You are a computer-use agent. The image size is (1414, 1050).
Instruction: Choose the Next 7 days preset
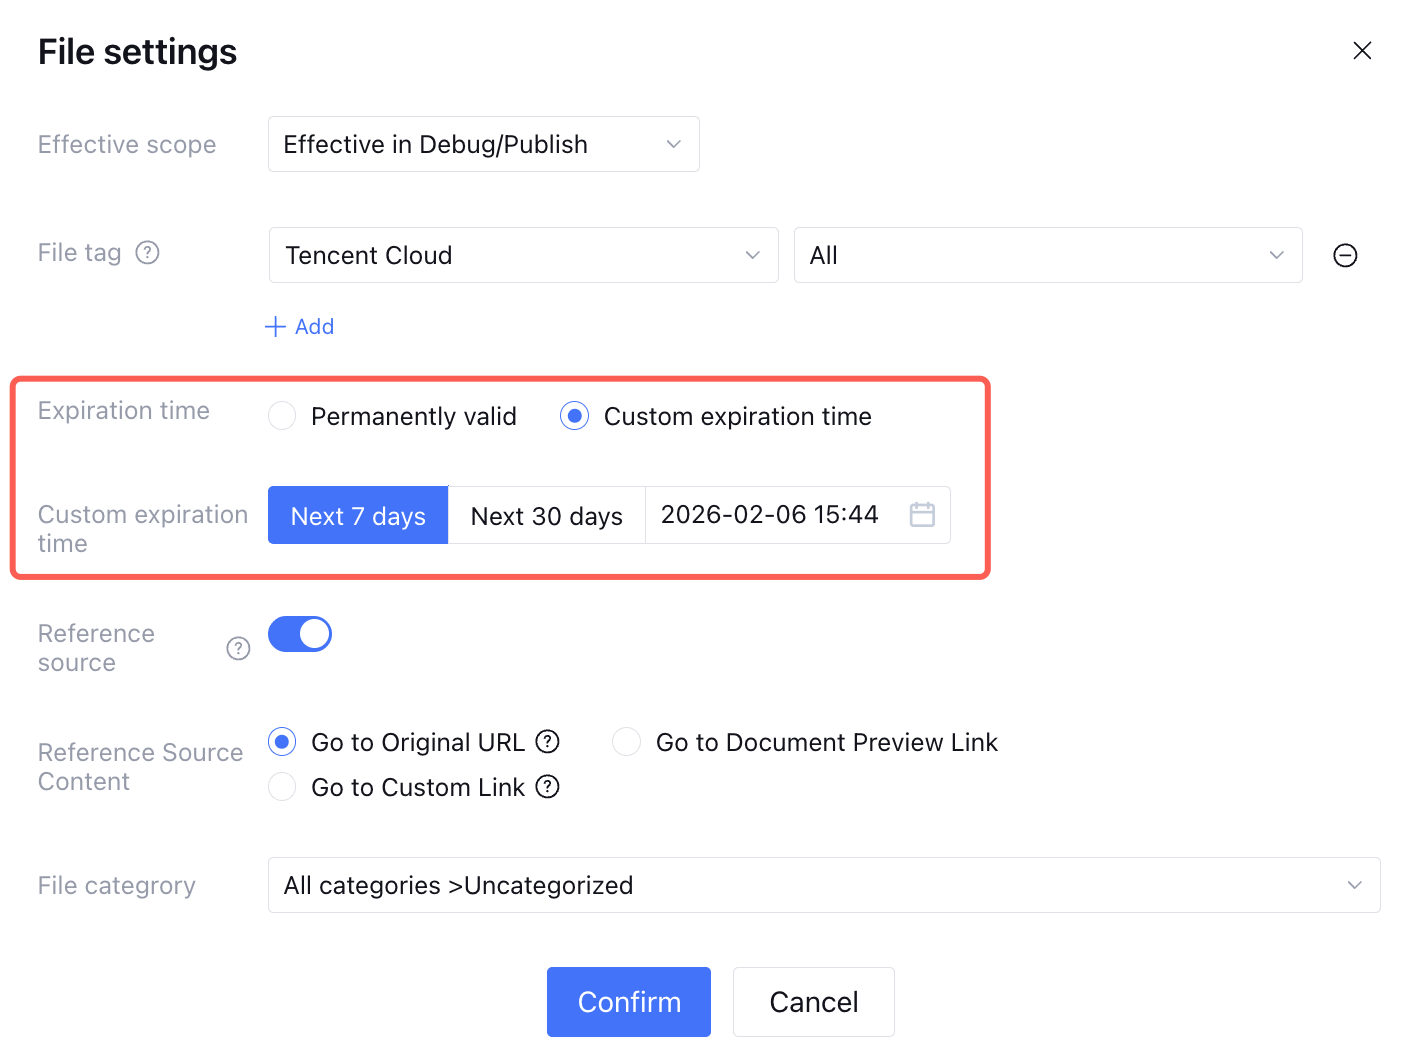click(x=358, y=516)
